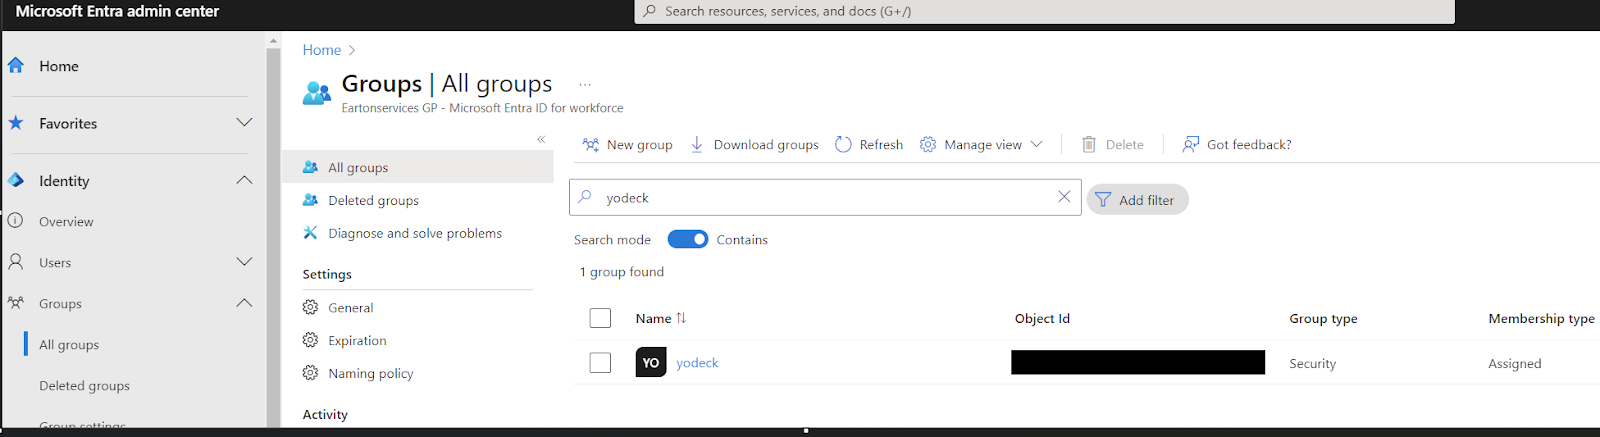The height and width of the screenshot is (437, 1600).
Task: Click the Download groups arrow icon
Action: click(x=697, y=145)
